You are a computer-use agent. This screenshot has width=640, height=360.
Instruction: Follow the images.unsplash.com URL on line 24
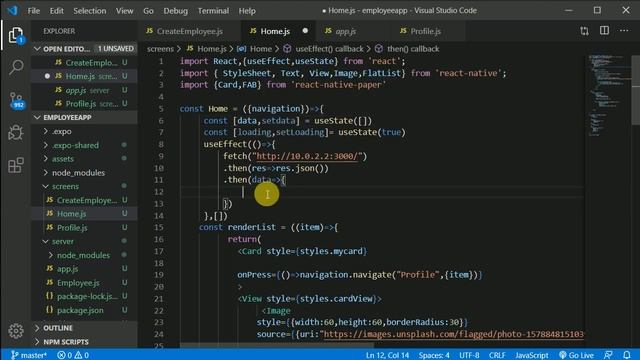click(453, 334)
